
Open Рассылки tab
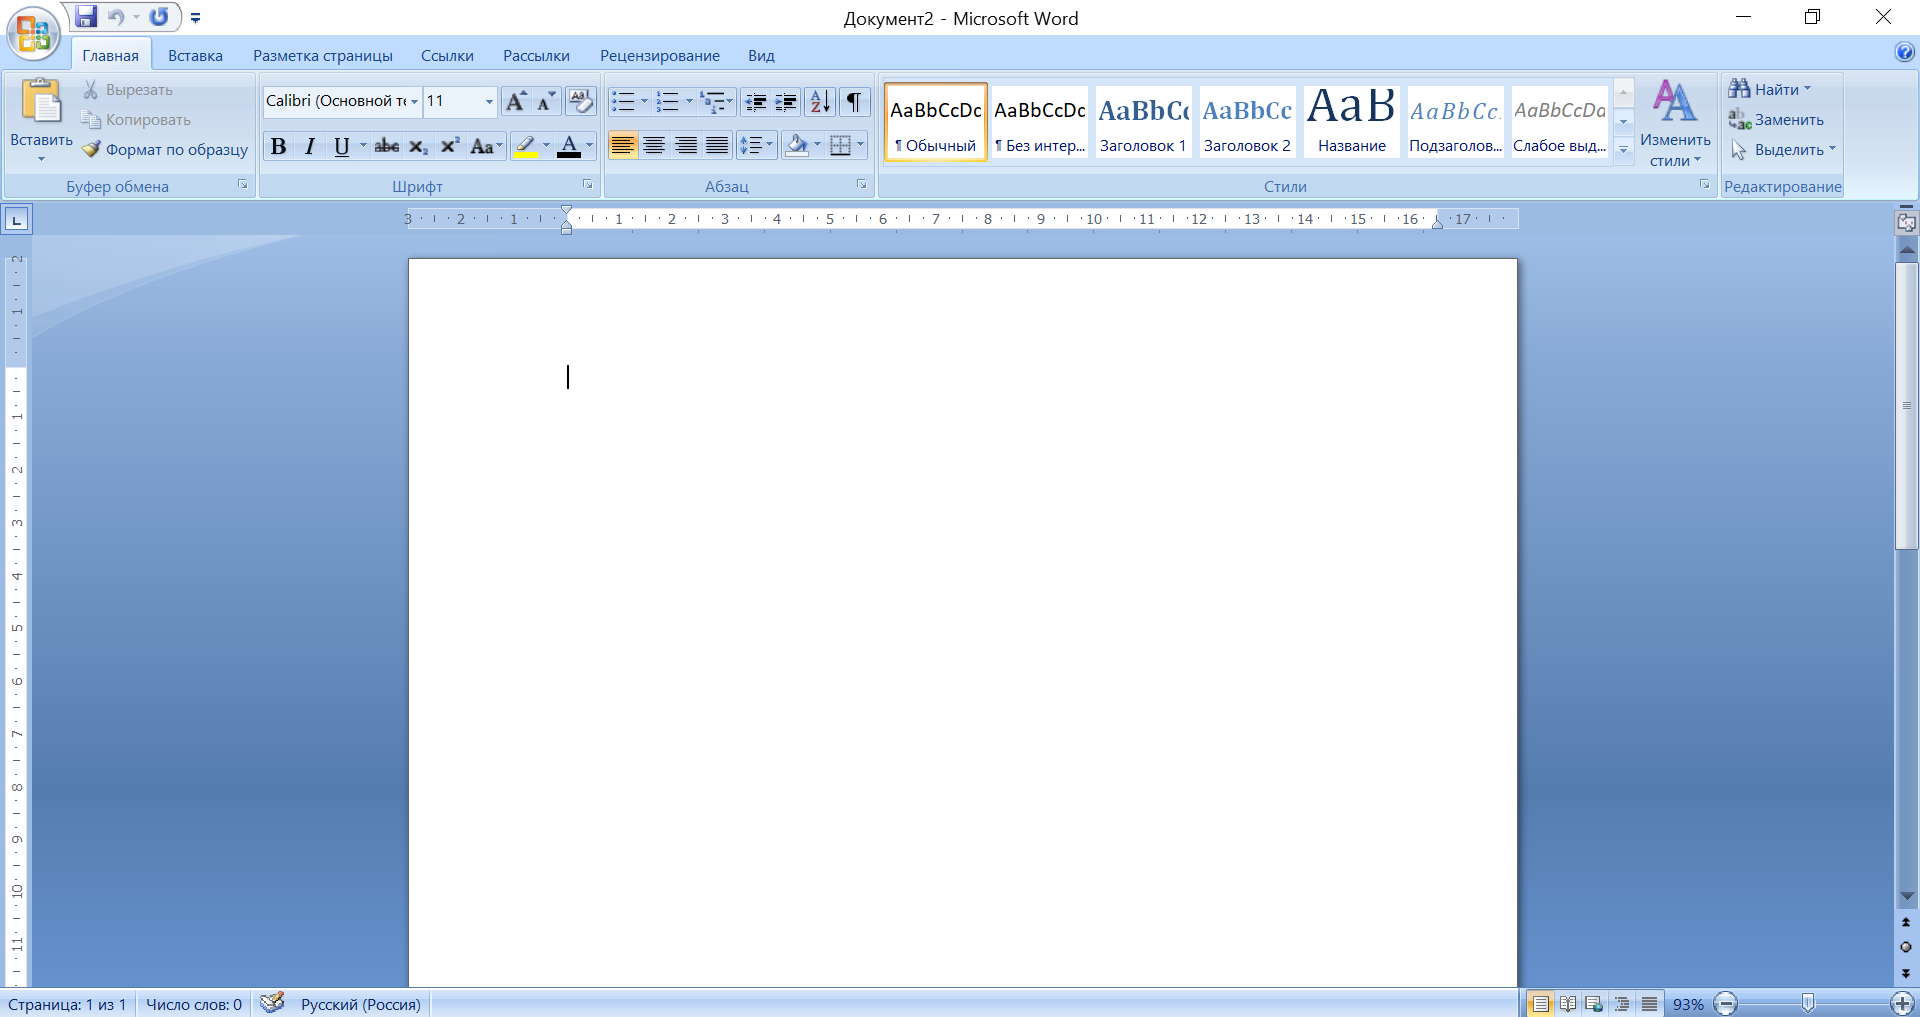coord(536,56)
